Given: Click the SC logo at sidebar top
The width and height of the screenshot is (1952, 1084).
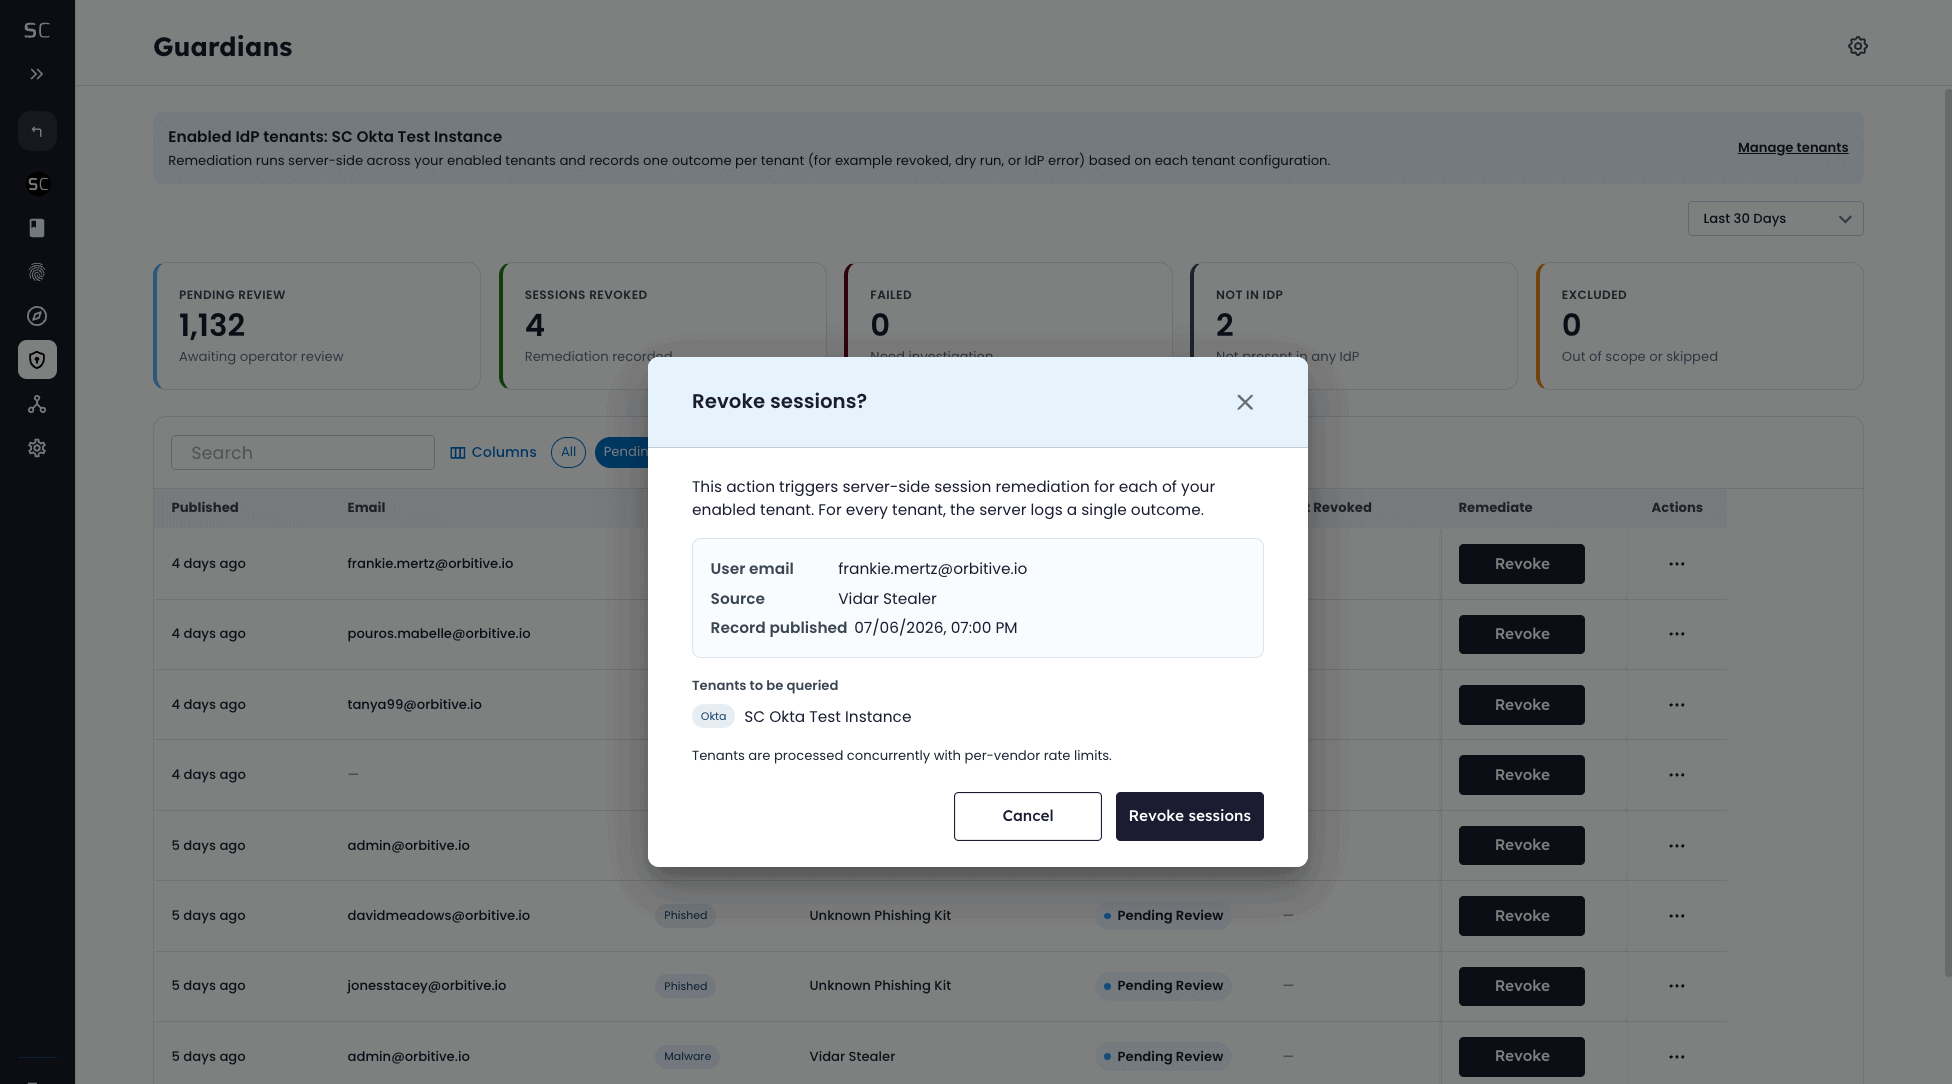Looking at the screenshot, I should click(x=37, y=30).
